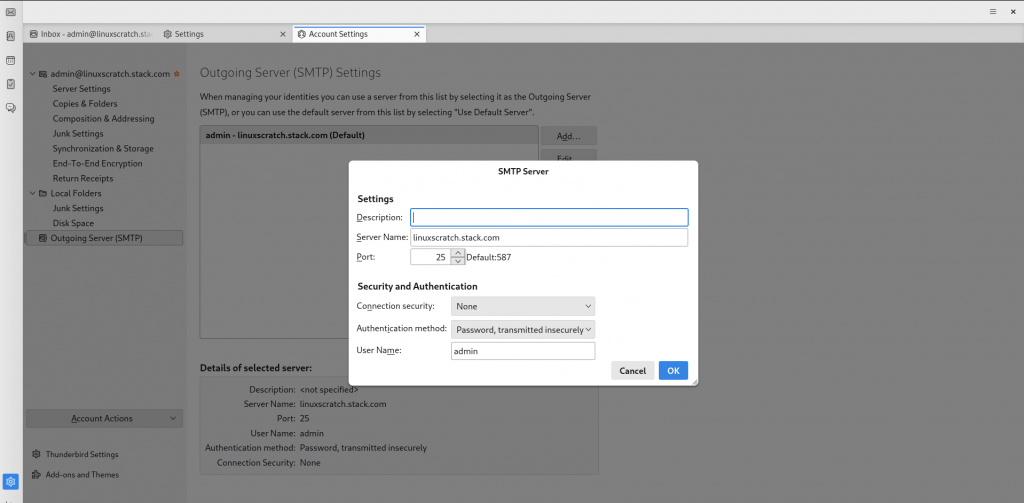Open the Address Book space icon
The image size is (1024, 503).
[10, 36]
